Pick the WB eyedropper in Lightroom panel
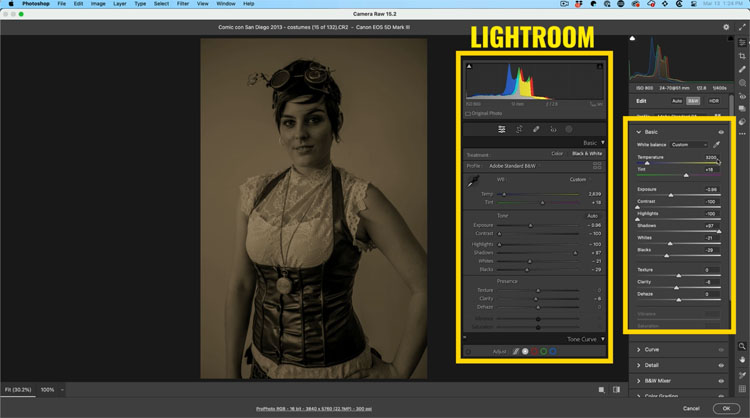Image resolution: width=750 pixels, height=418 pixels. (x=473, y=181)
